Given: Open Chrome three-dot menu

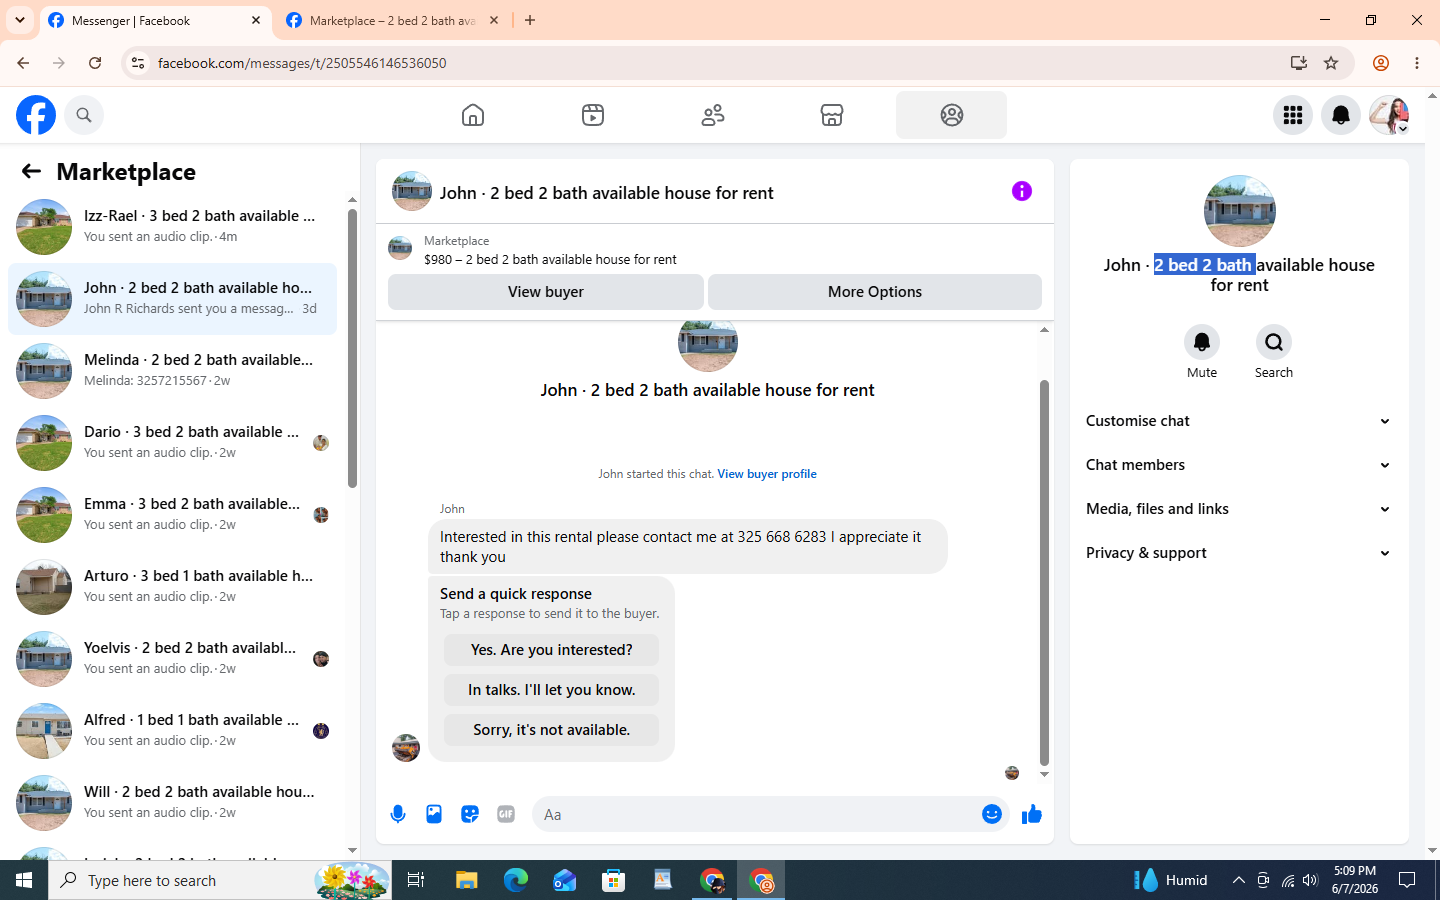Looking at the screenshot, I should [1417, 63].
